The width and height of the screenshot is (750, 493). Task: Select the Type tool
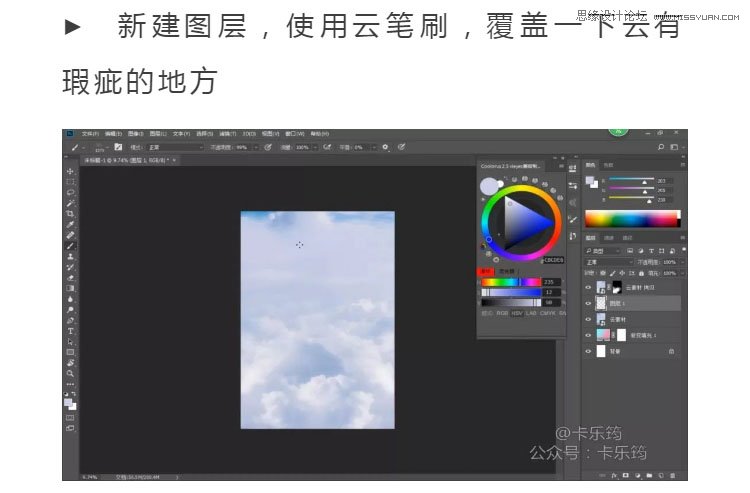70,330
